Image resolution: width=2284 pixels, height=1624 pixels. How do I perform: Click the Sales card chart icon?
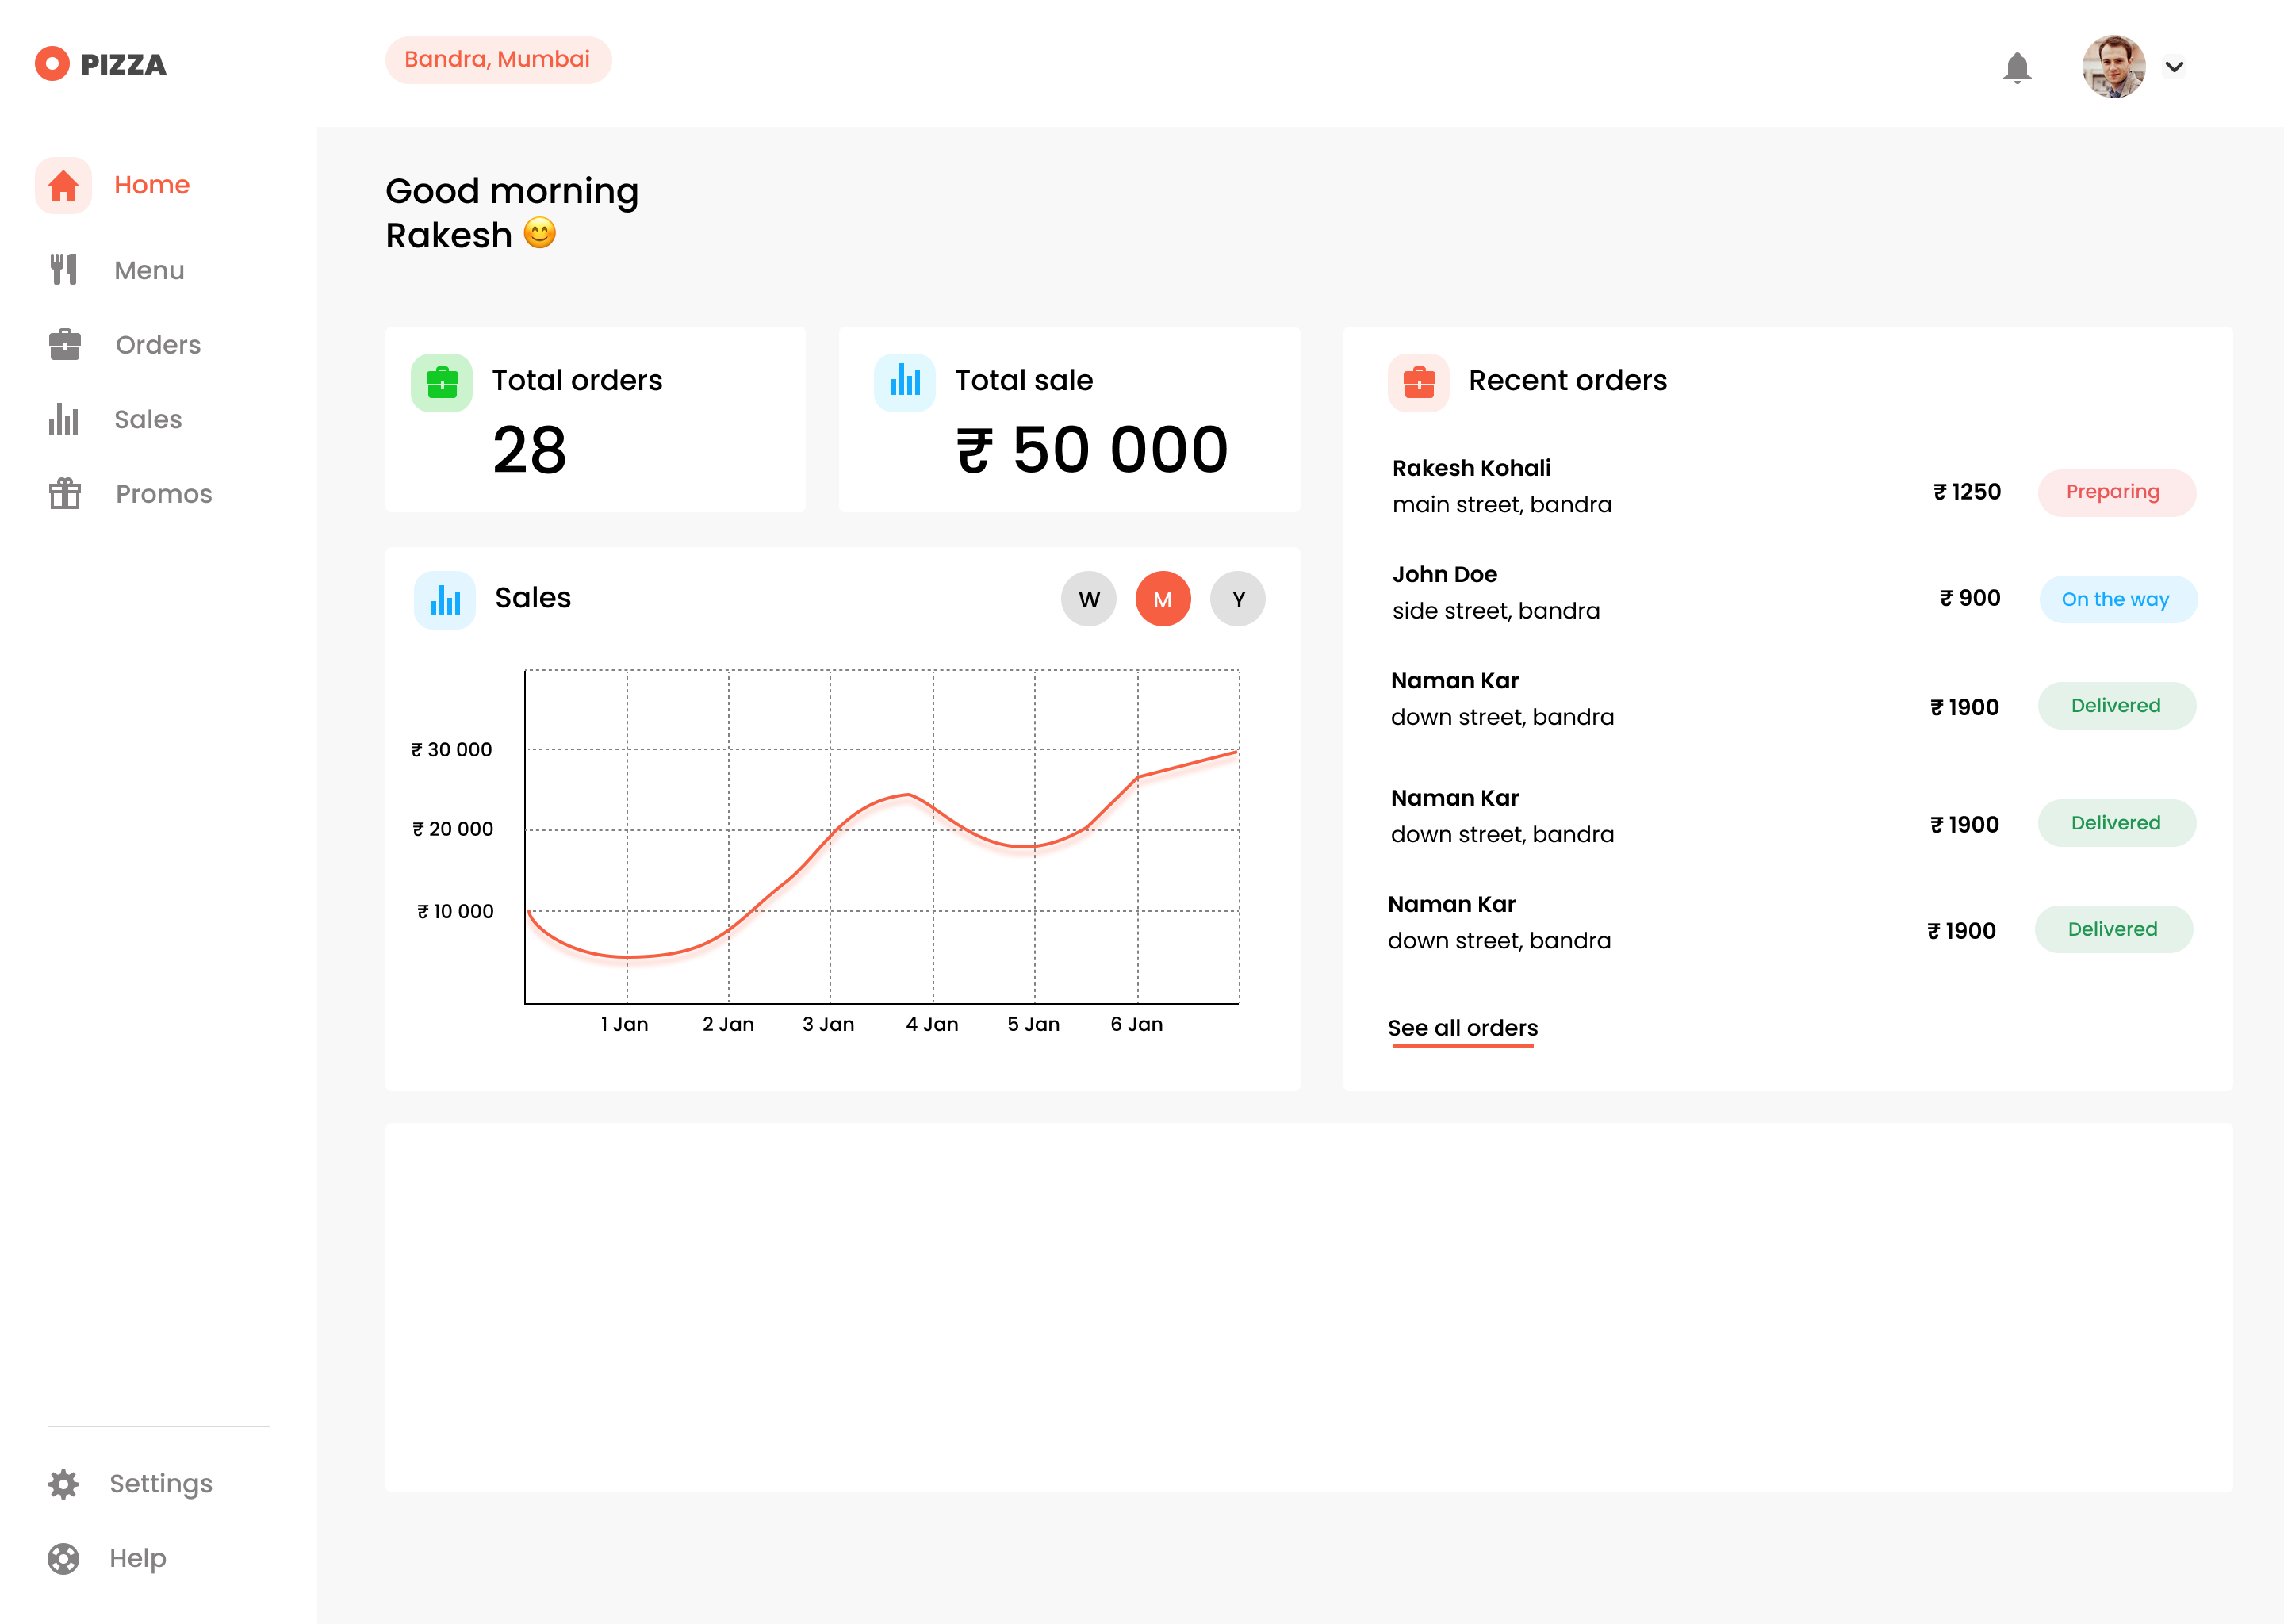tap(444, 600)
